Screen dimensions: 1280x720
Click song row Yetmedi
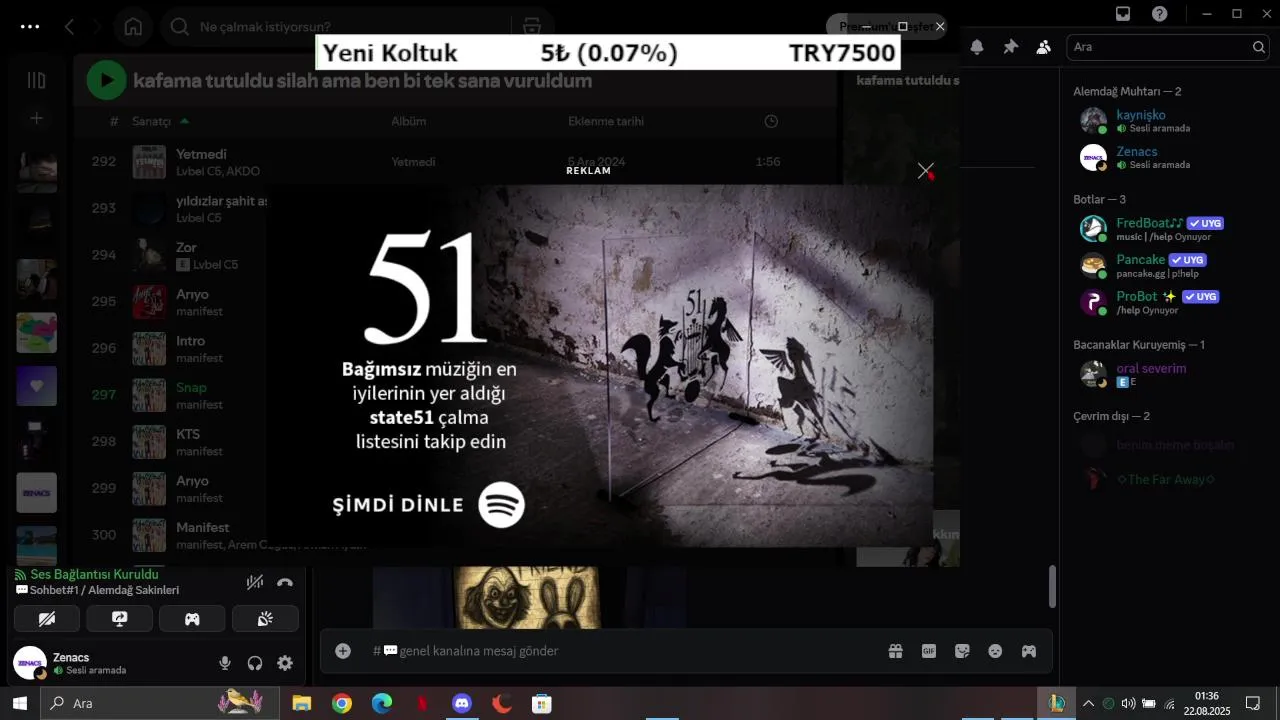tap(455, 162)
